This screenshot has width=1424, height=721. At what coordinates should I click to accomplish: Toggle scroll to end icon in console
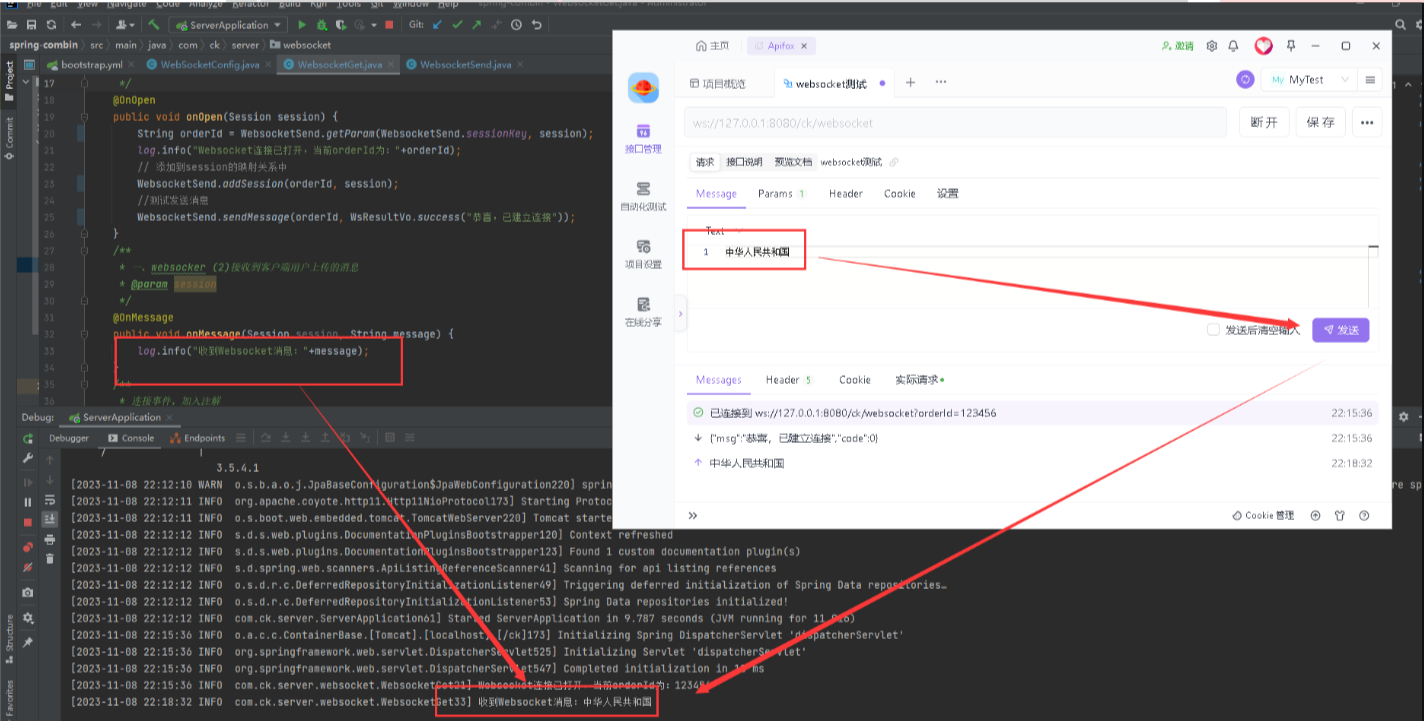pos(50,519)
